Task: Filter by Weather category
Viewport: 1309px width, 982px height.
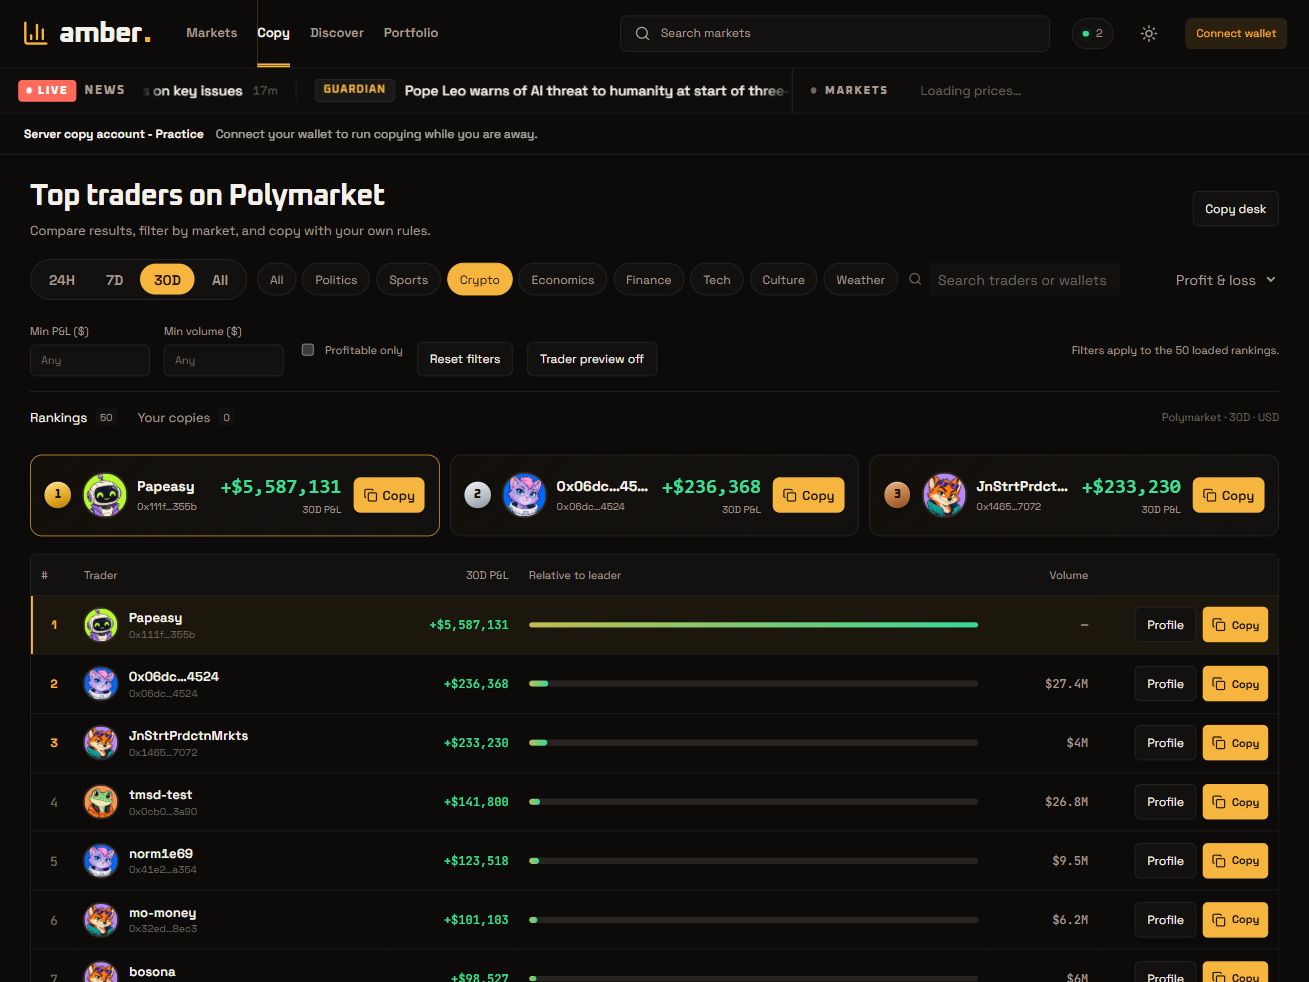Action: [x=860, y=280]
